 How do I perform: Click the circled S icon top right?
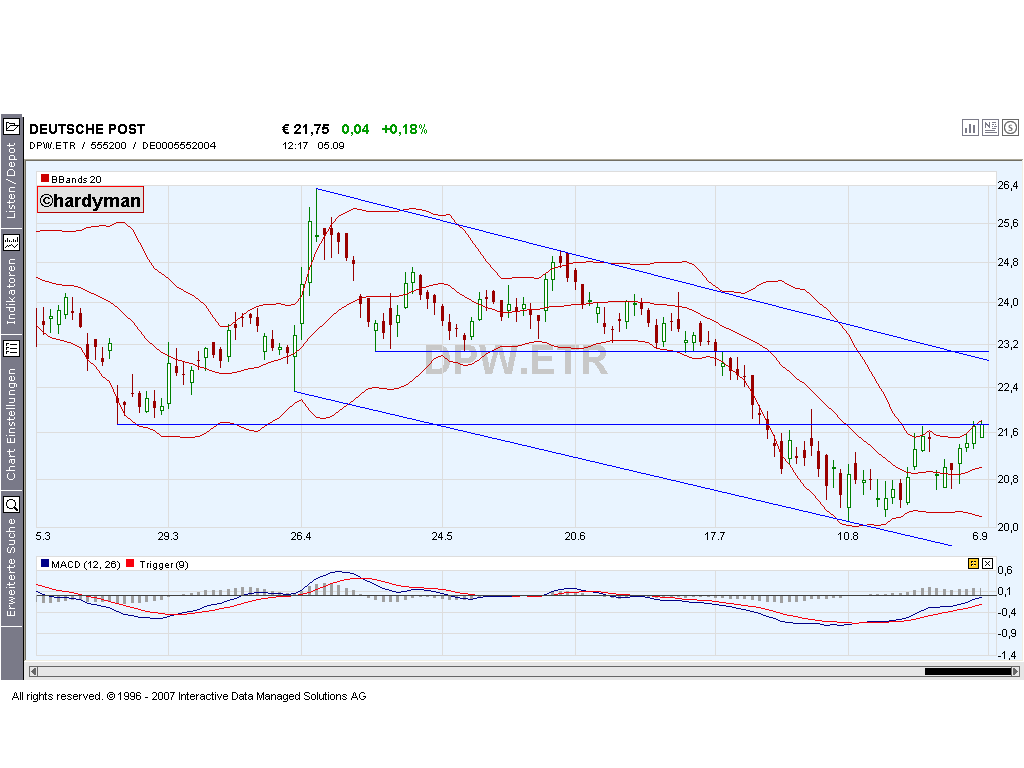pyautogui.click(x=1010, y=127)
